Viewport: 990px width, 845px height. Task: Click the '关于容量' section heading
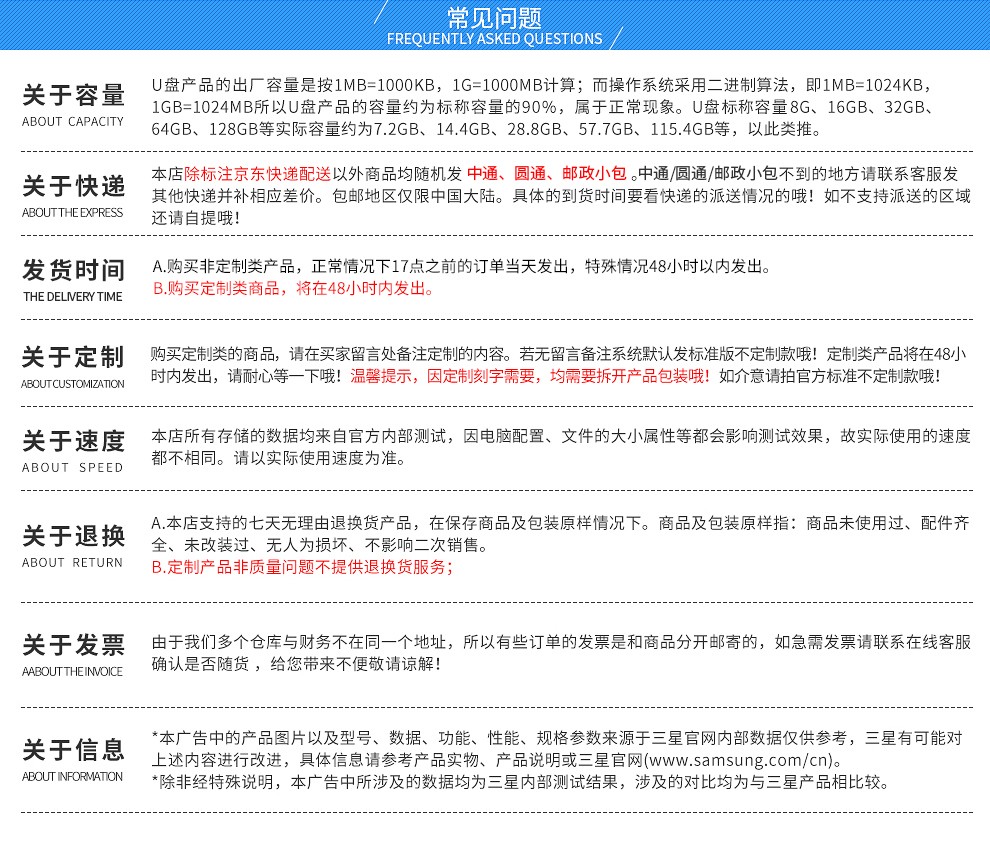pyautogui.click(x=73, y=95)
